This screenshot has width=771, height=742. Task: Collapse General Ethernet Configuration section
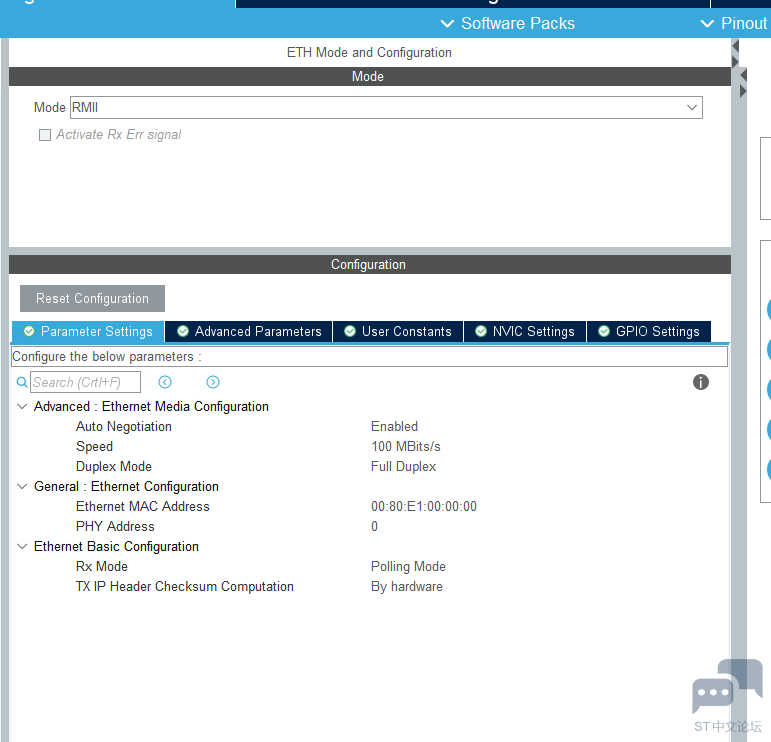(x=22, y=487)
